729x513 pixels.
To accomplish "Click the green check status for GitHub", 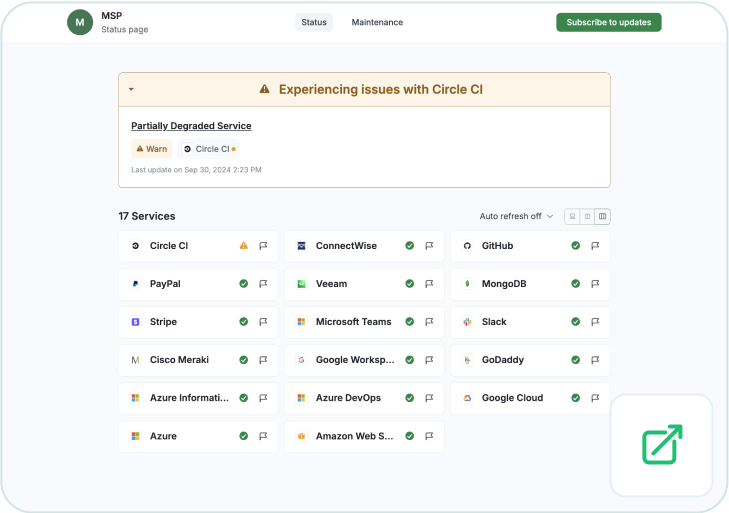I will coord(576,246).
